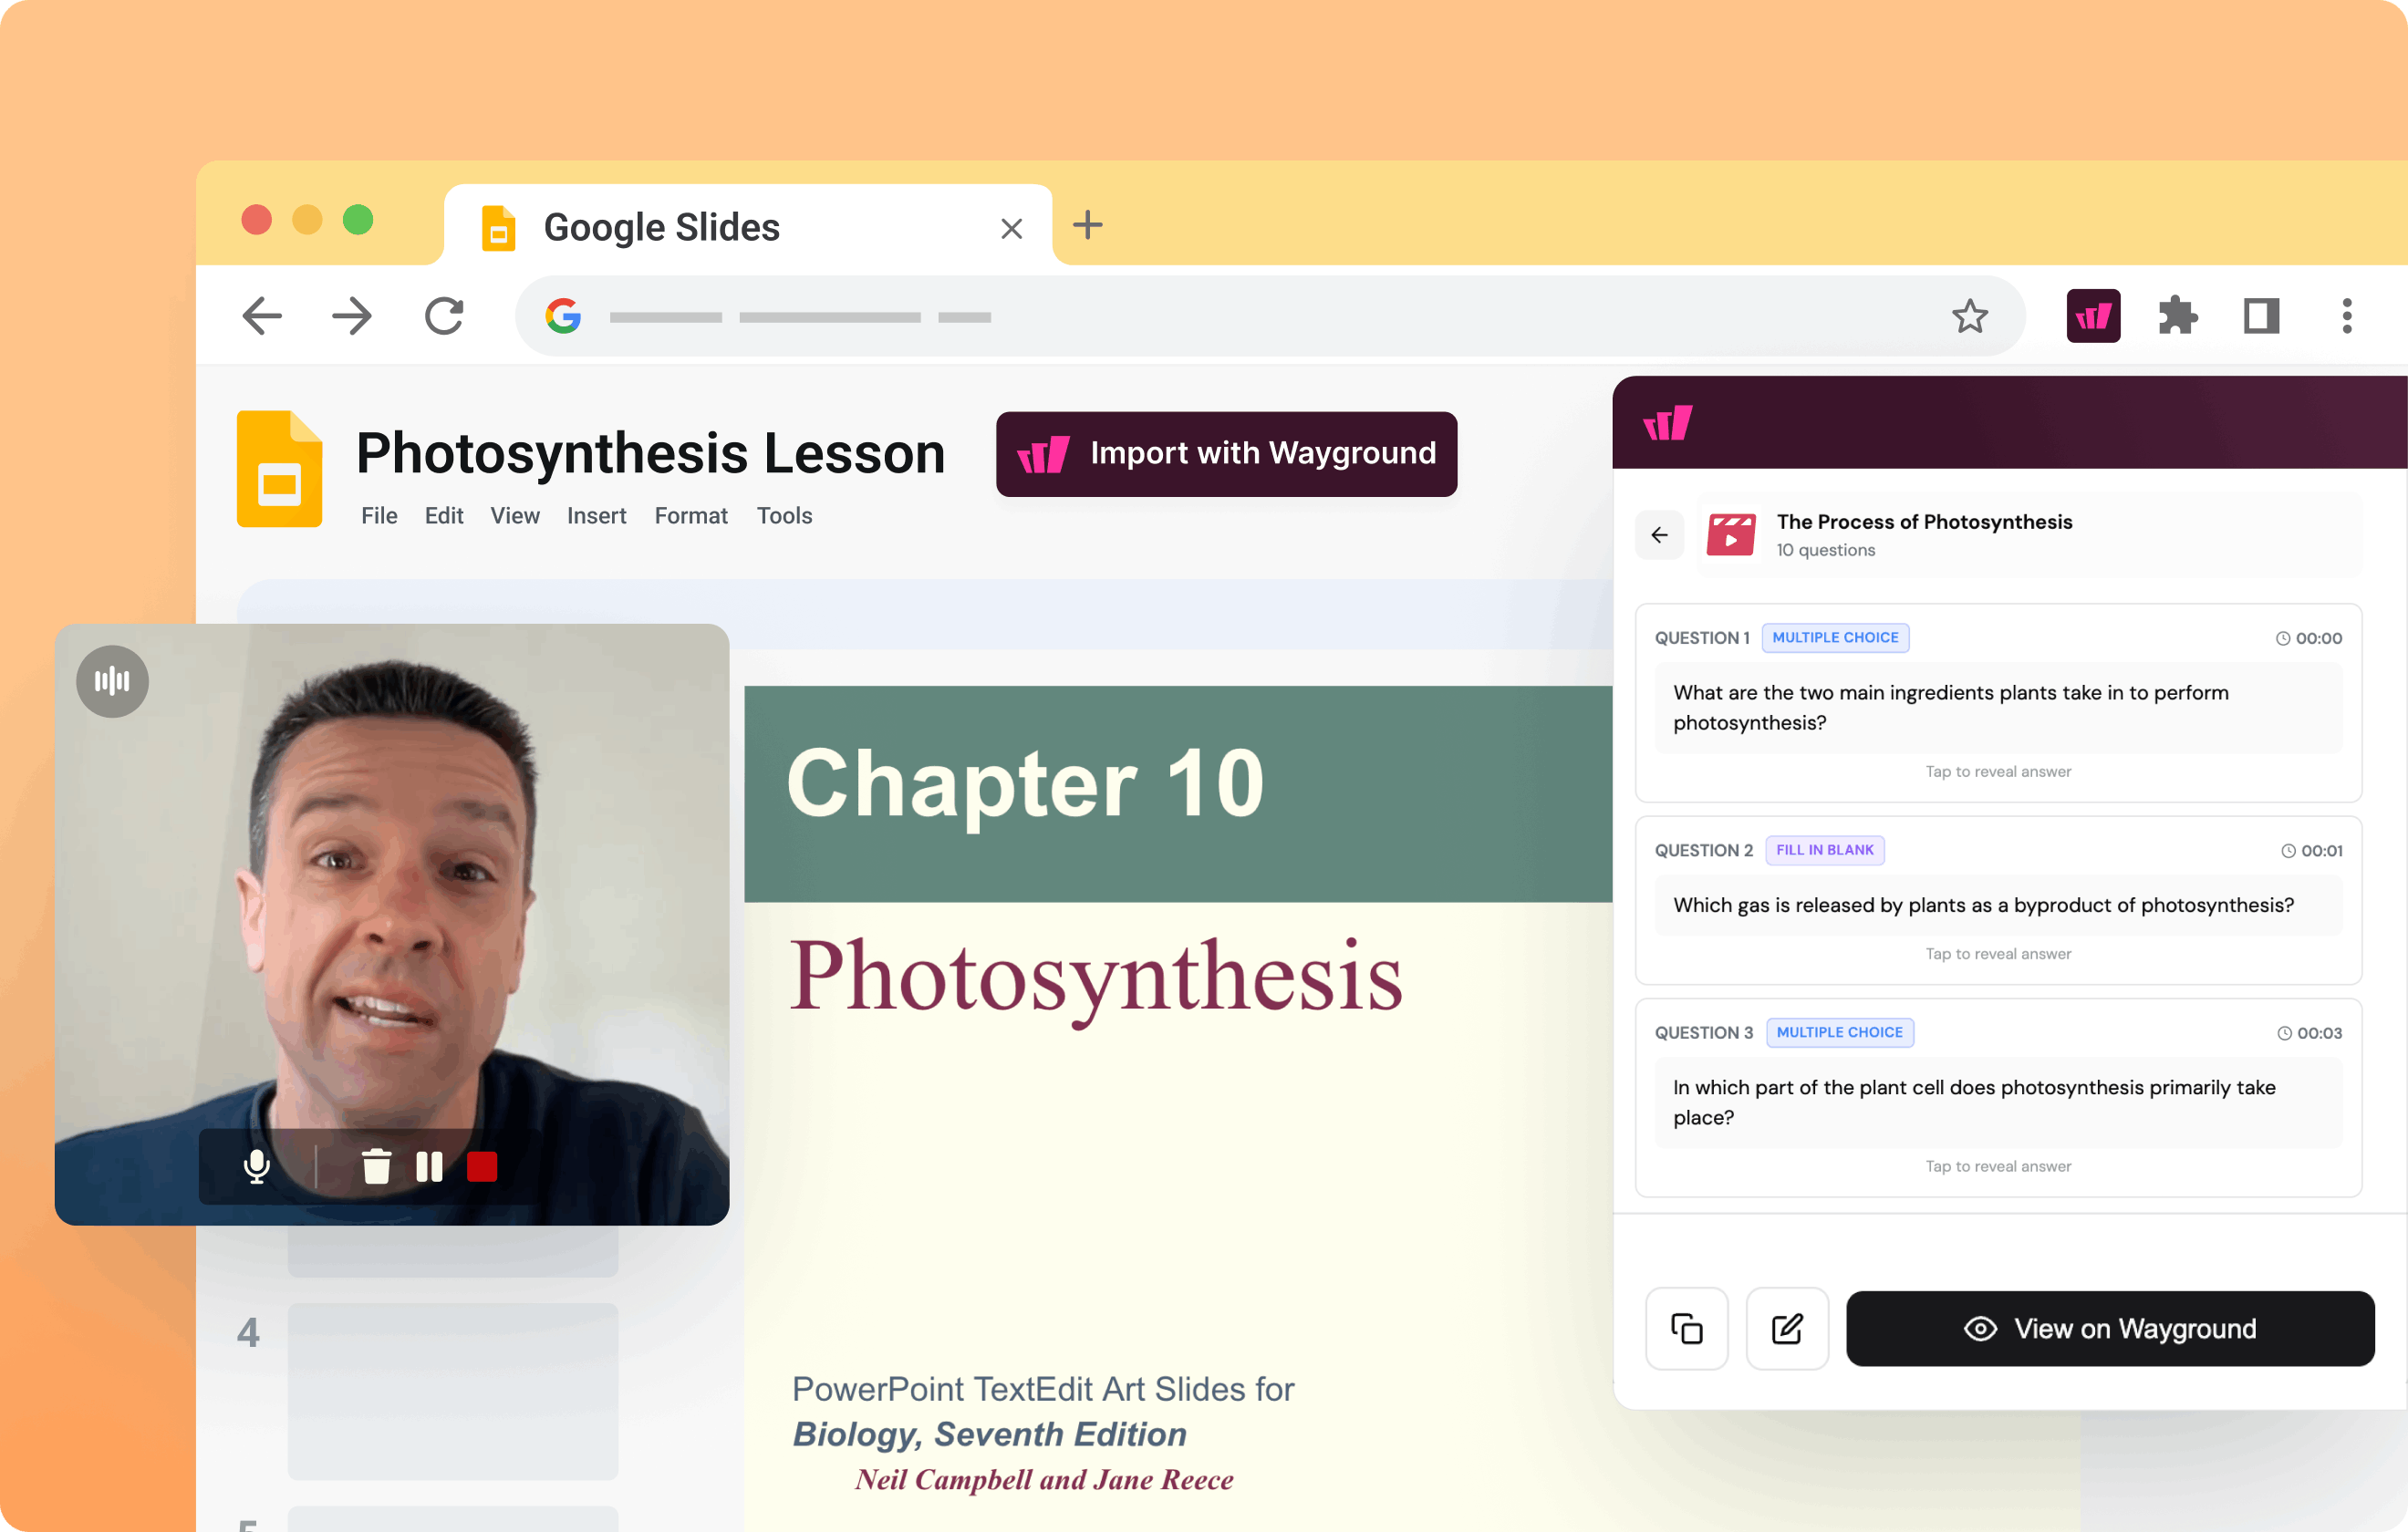The height and width of the screenshot is (1532, 2408).
Task: Open the Format menu
Action: tap(691, 516)
